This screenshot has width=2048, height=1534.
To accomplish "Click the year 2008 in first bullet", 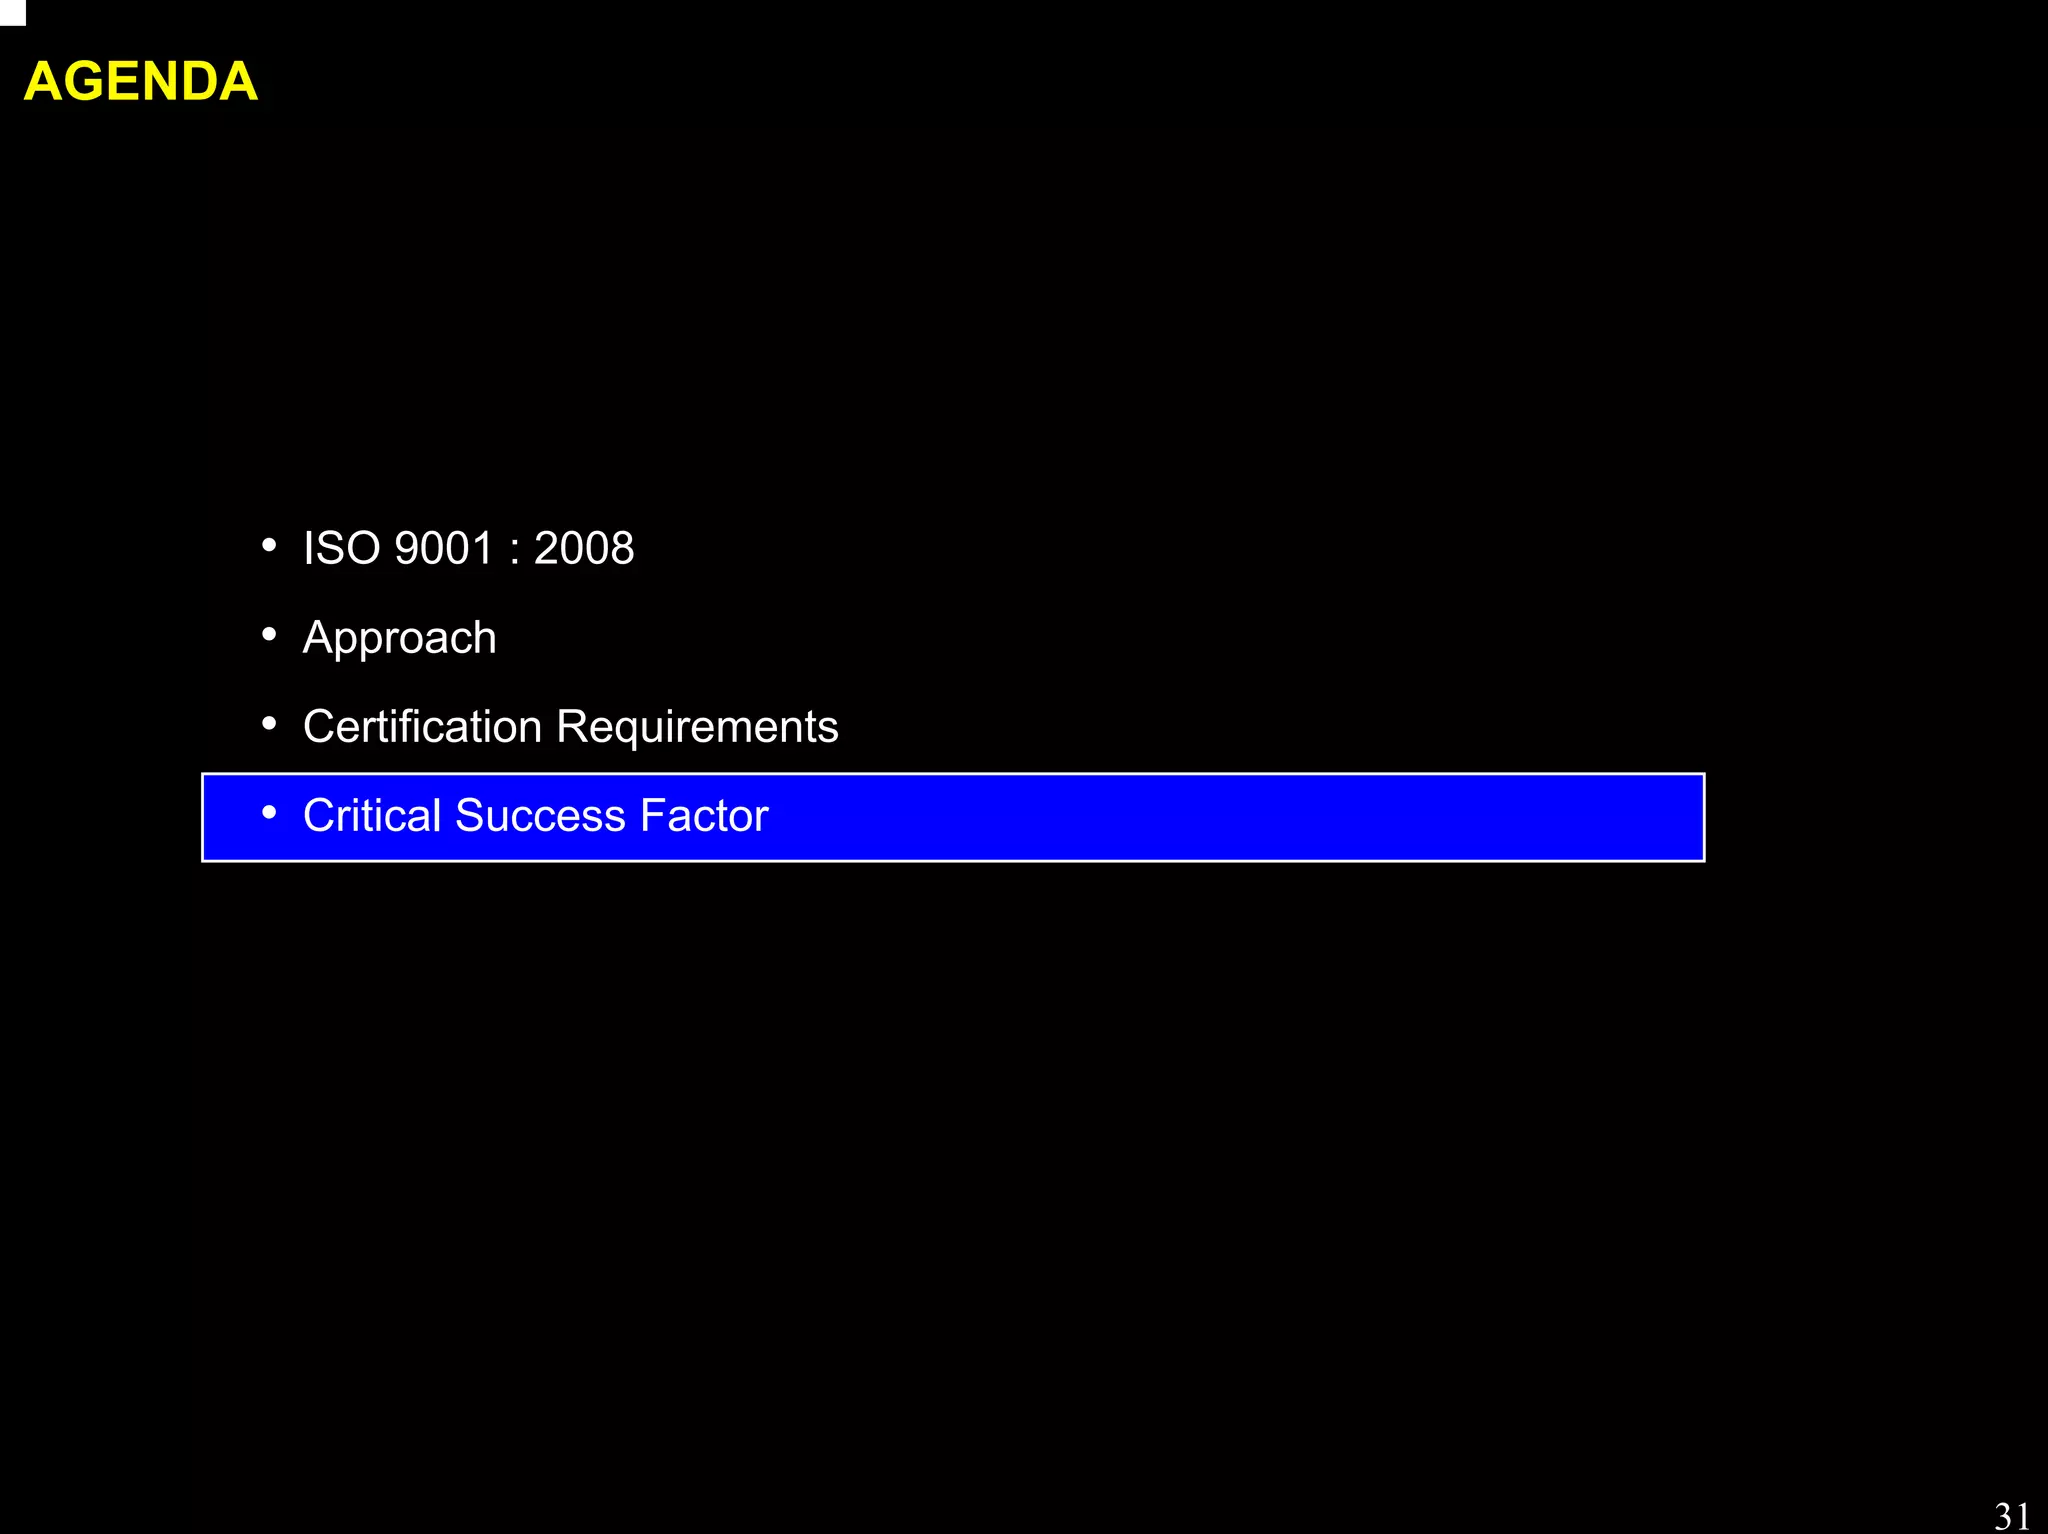I will 584,548.
